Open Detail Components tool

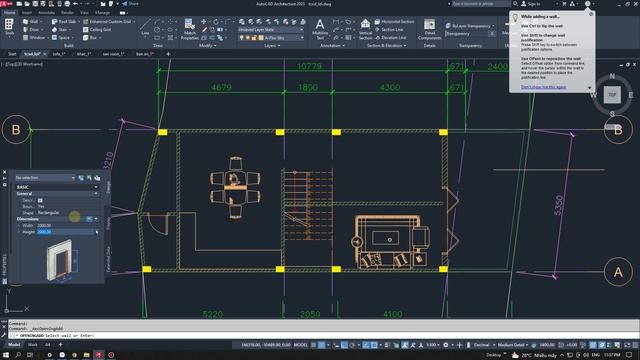[x=429, y=29]
